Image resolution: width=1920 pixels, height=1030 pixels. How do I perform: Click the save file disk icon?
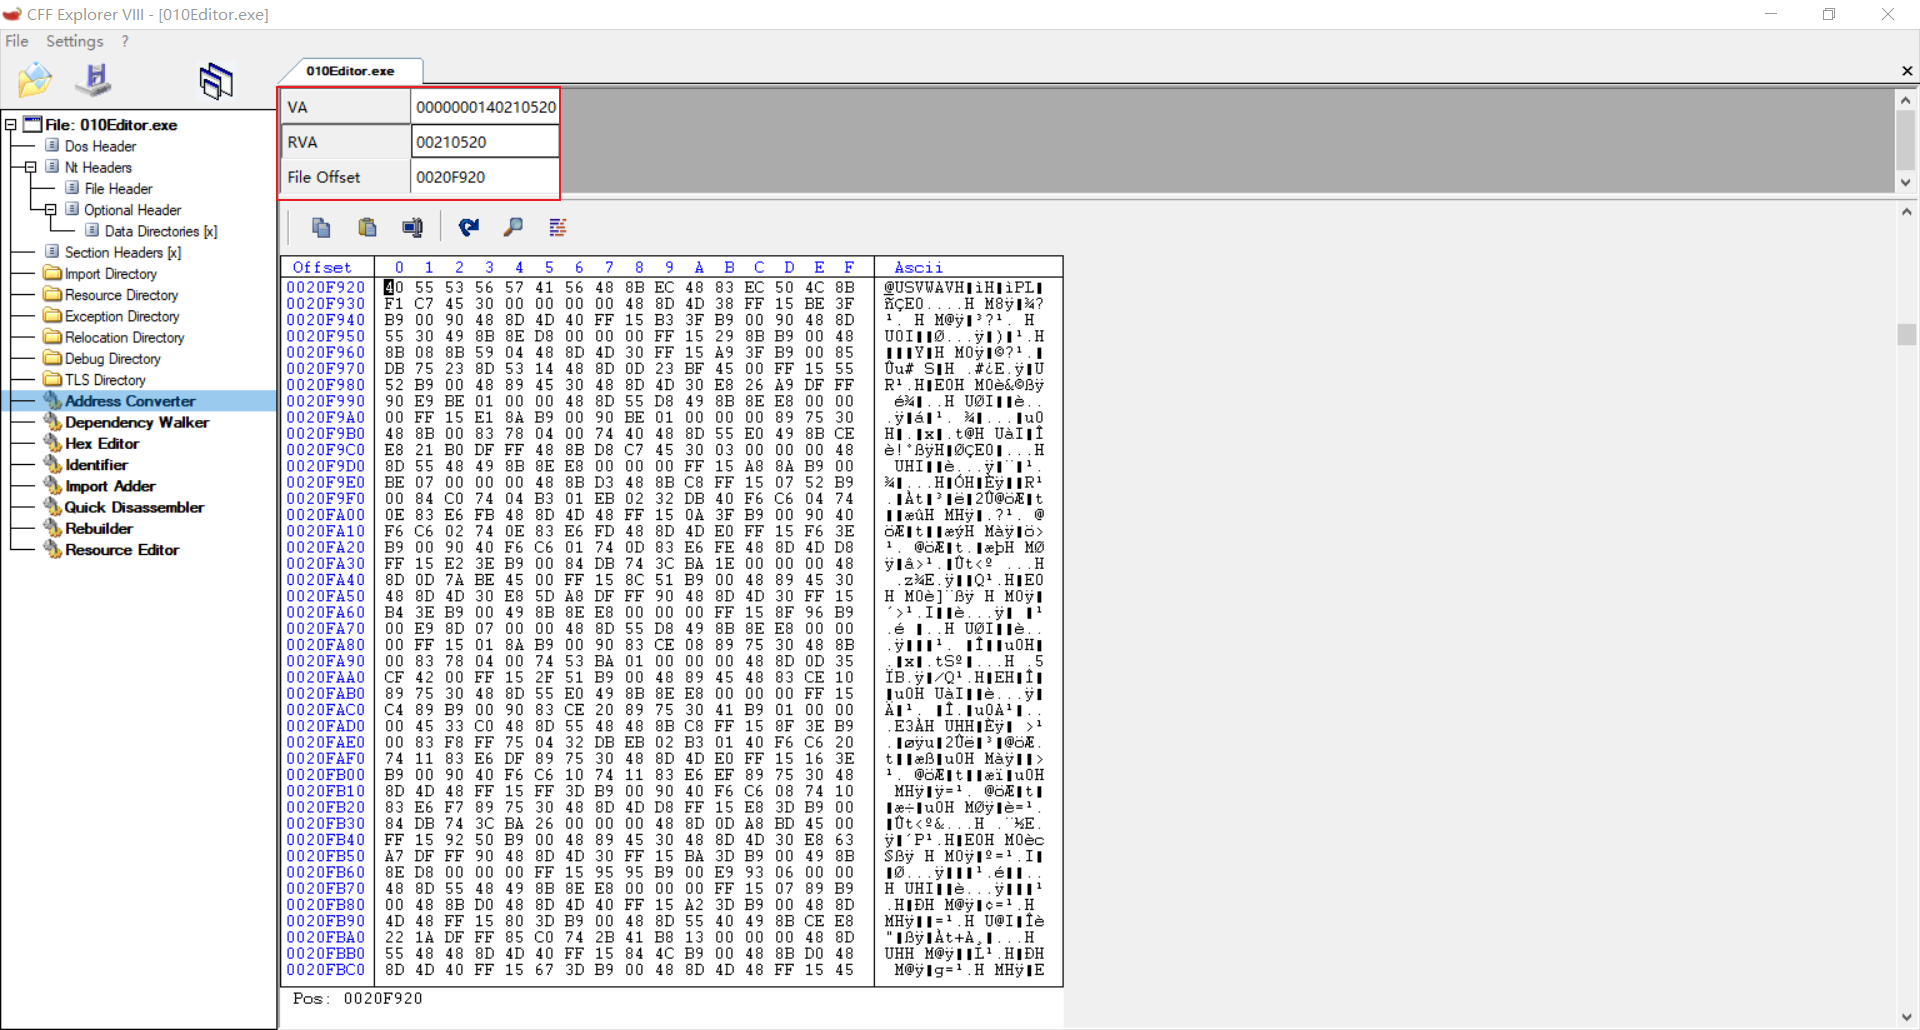94,80
